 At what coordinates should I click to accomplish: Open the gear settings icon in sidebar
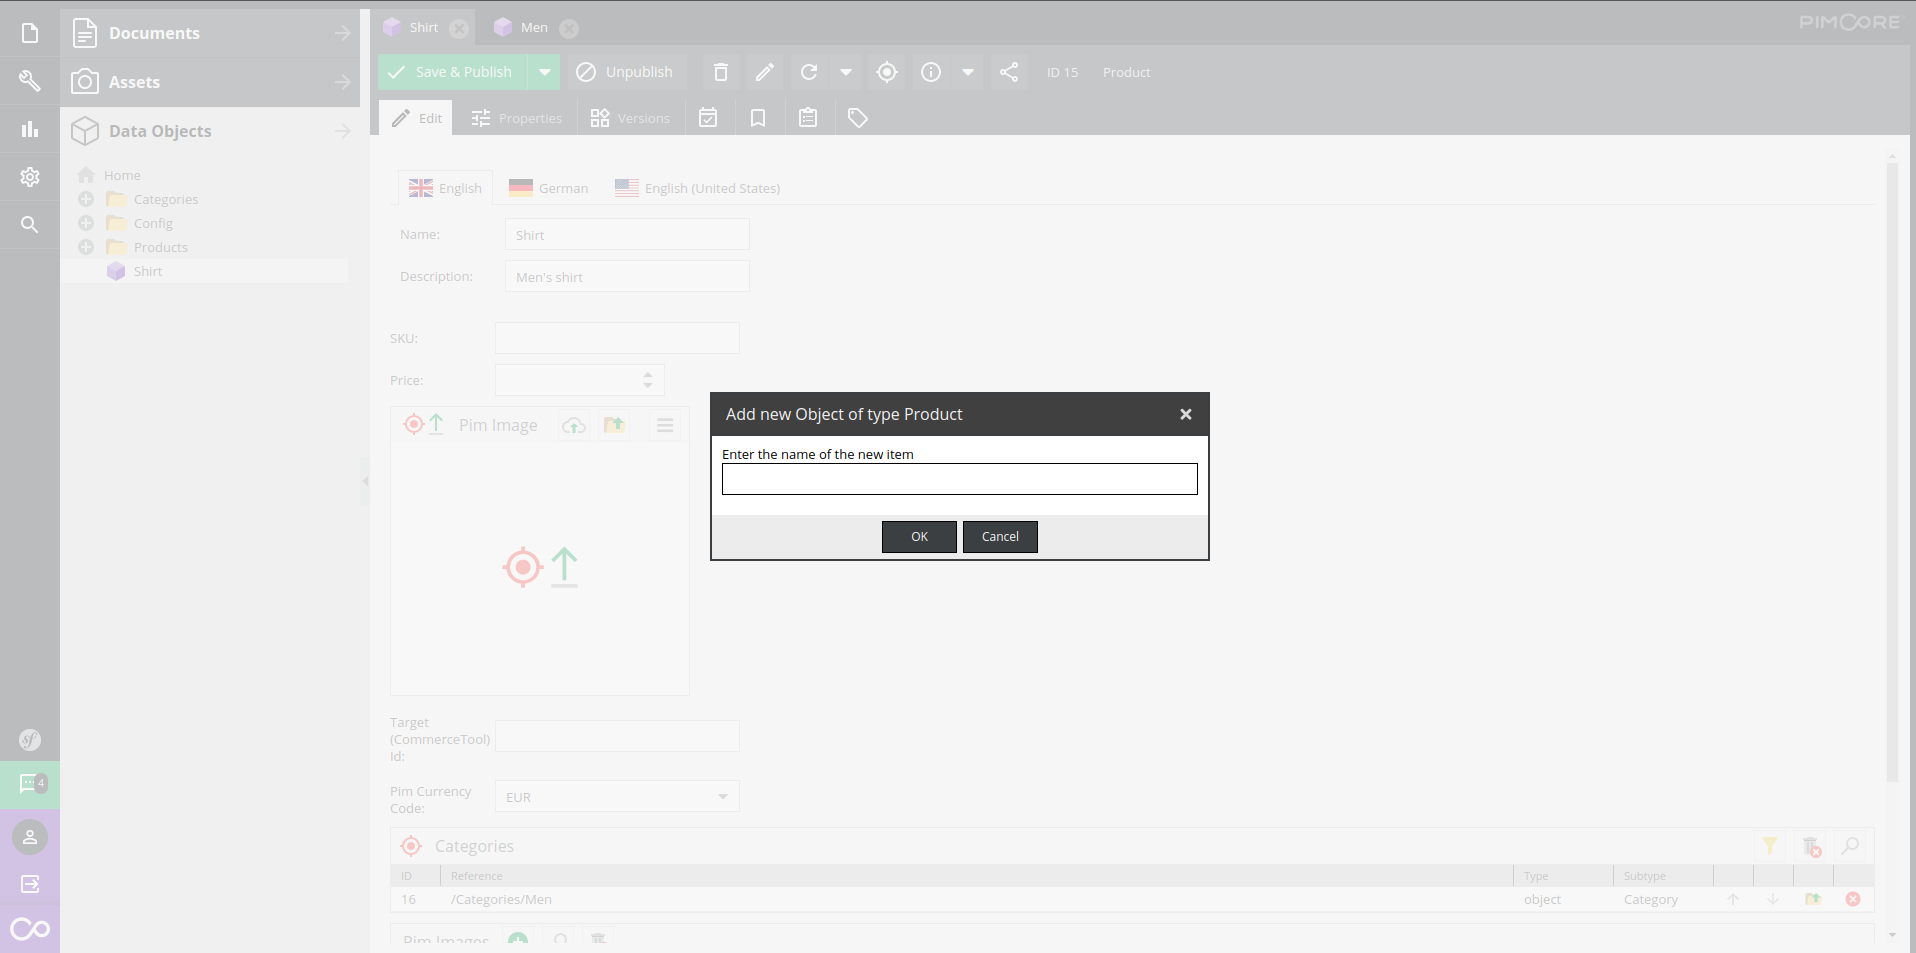tap(30, 177)
